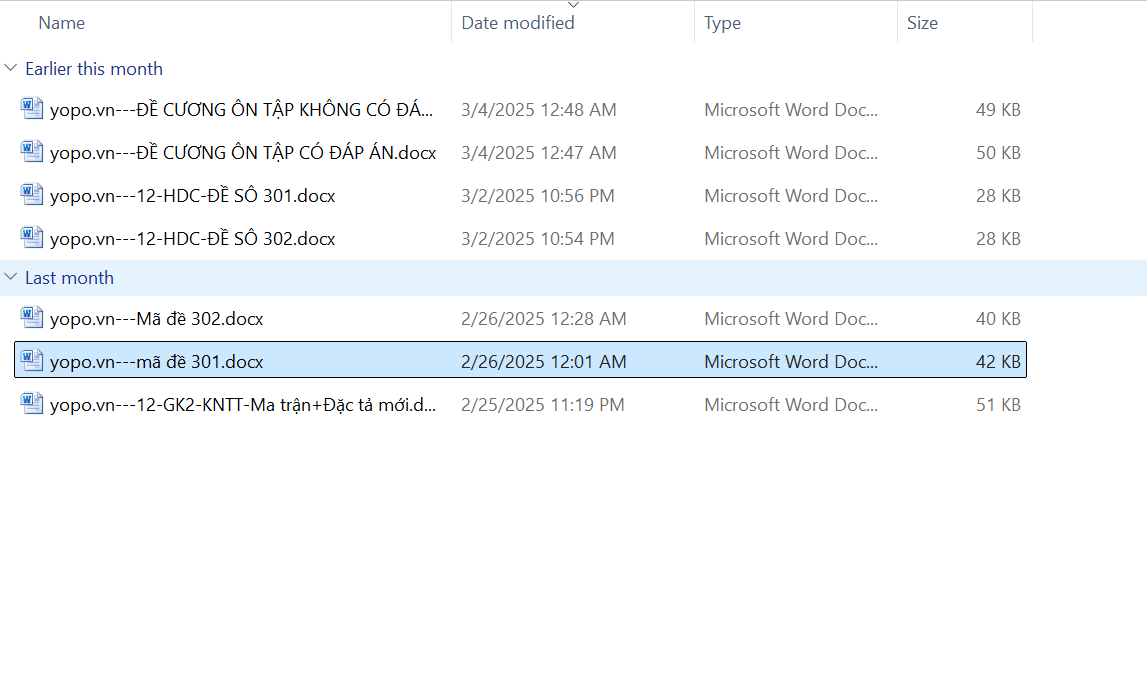Click Word icon of ĐỀ CƯƠNG ÔN TẬP CÓ ĐÁP ÁN.docx
Image resolution: width=1147 pixels, height=676 pixels.
32,152
